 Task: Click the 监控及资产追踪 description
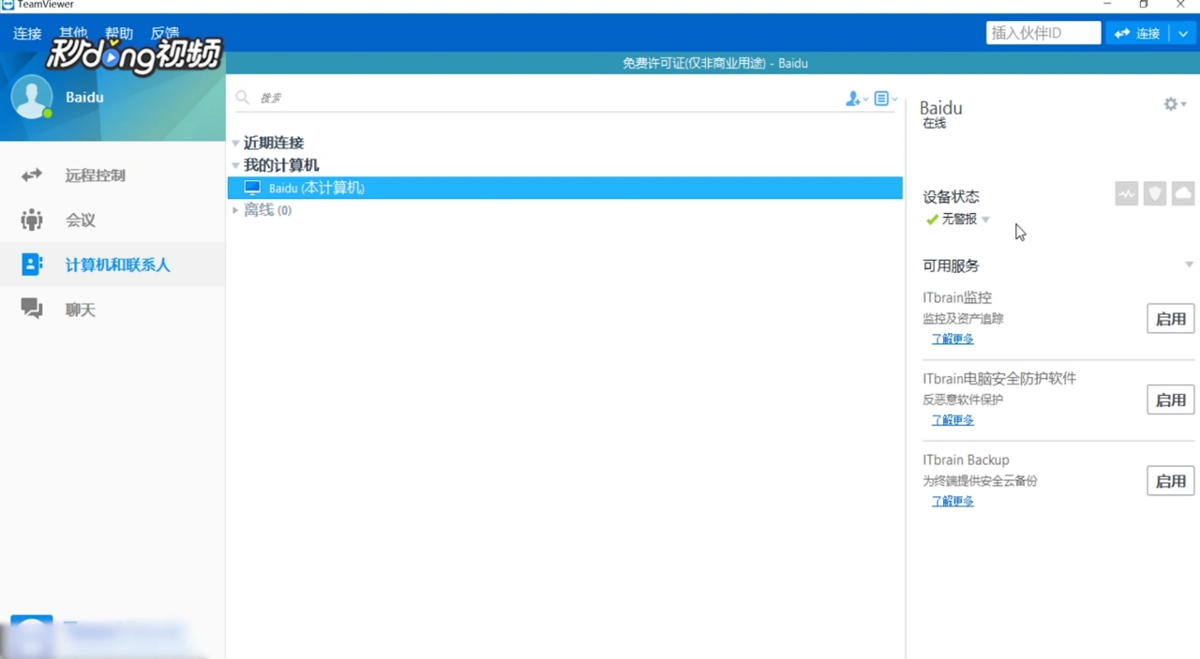click(962, 319)
